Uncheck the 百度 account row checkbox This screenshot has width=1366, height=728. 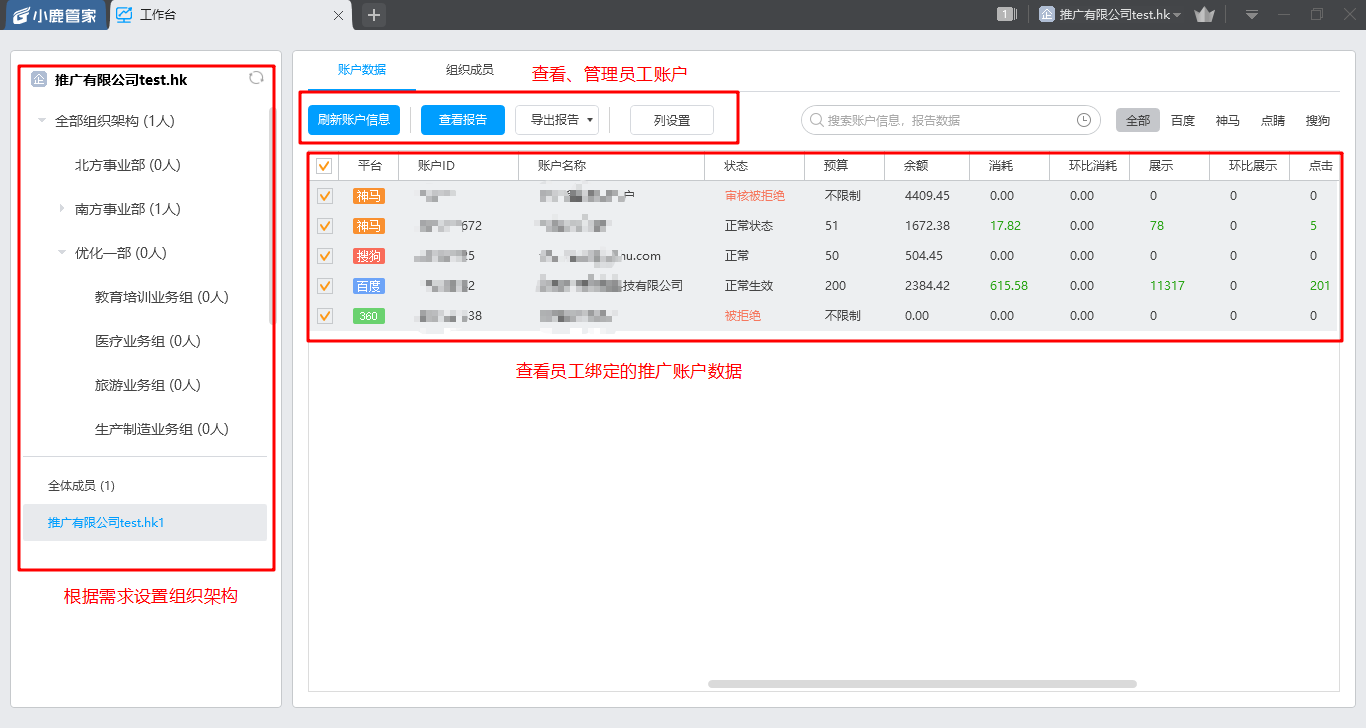tap(325, 286)
